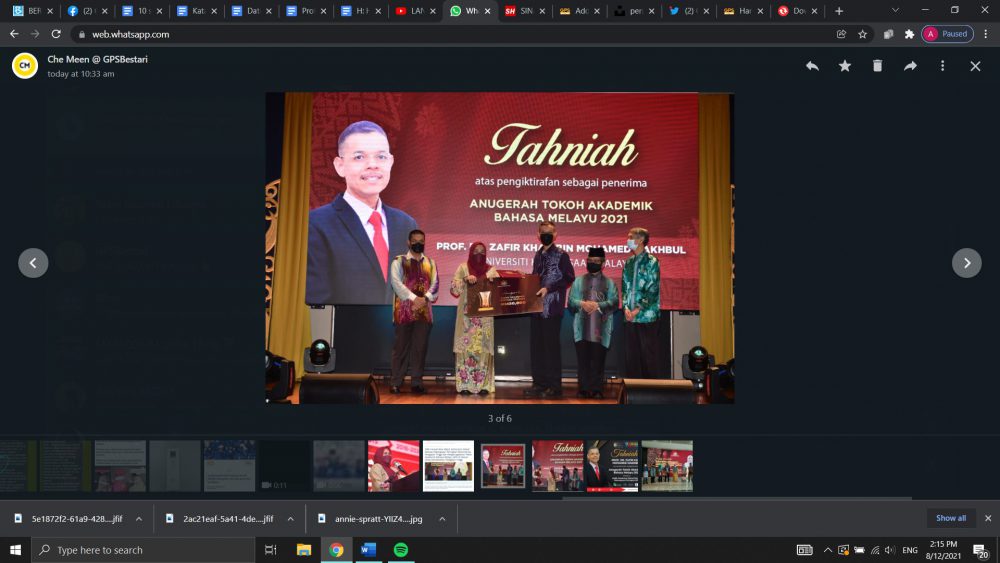Select the closeup Tahniah stage thumbnail

(x=558, y=466)
